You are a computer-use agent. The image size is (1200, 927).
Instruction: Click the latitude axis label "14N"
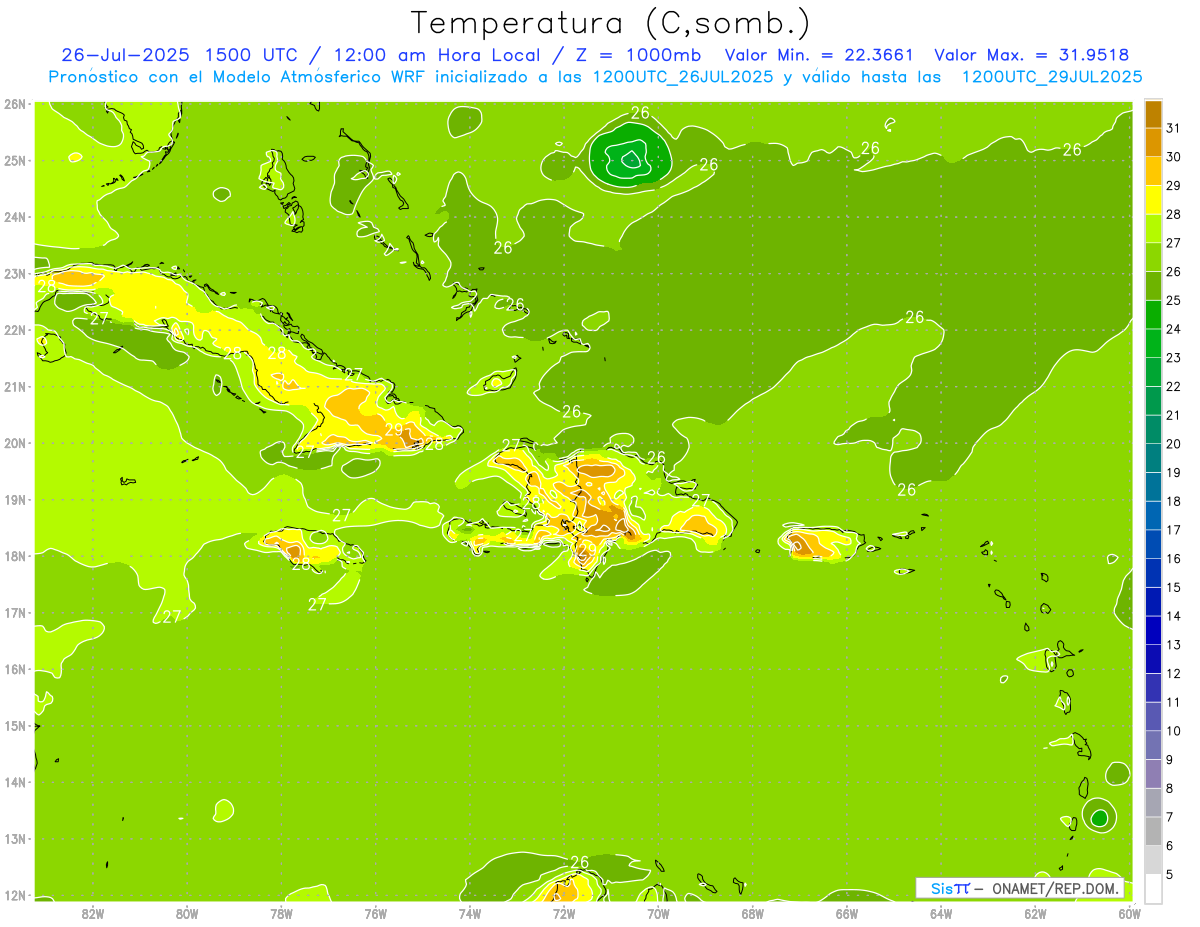point(15,782)
